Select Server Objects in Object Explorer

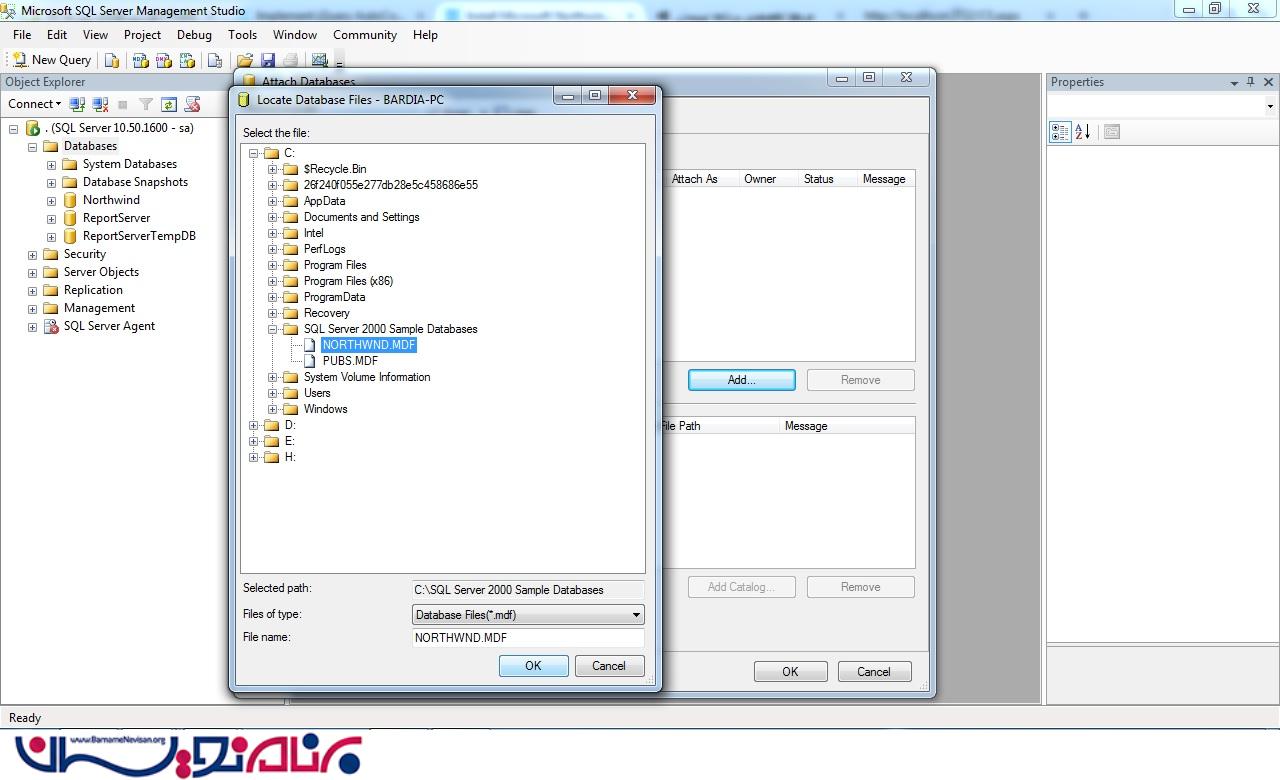[101, 272]
